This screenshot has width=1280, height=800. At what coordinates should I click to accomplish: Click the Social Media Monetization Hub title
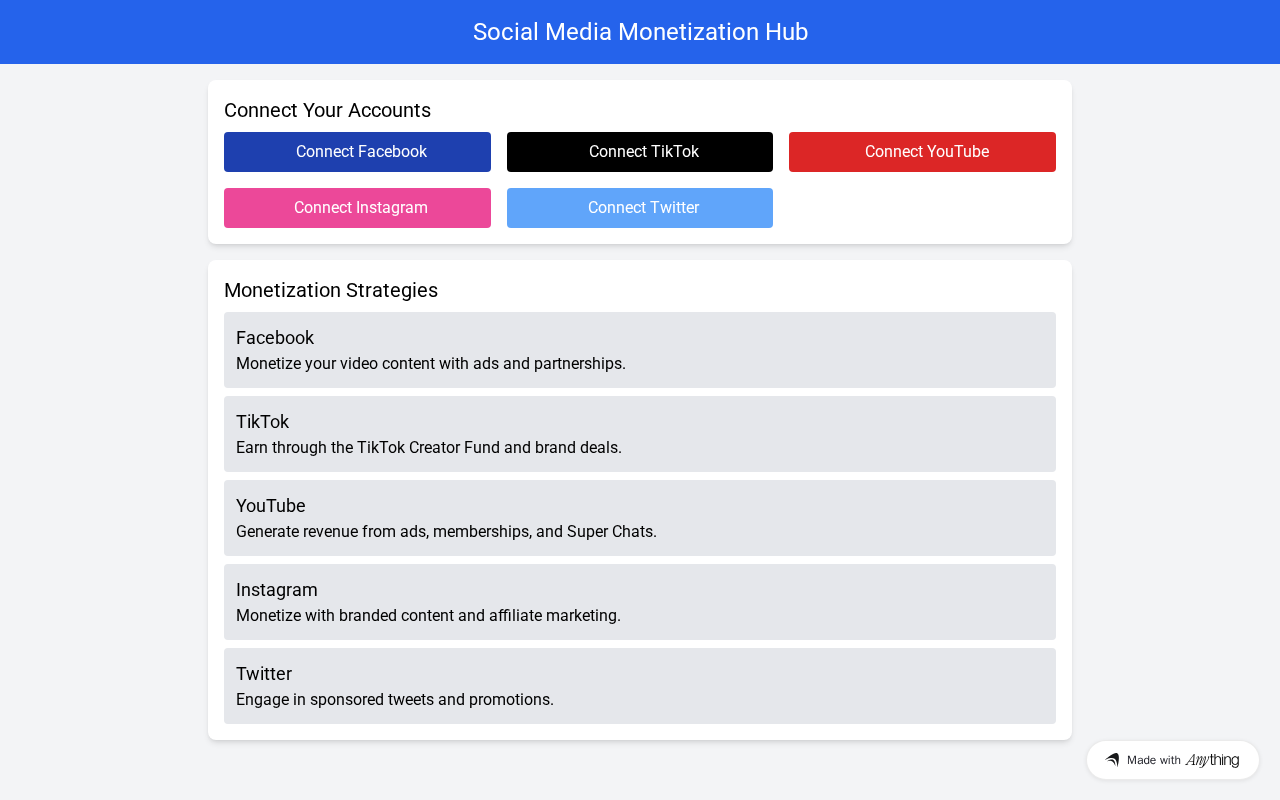tap(640, 32)
